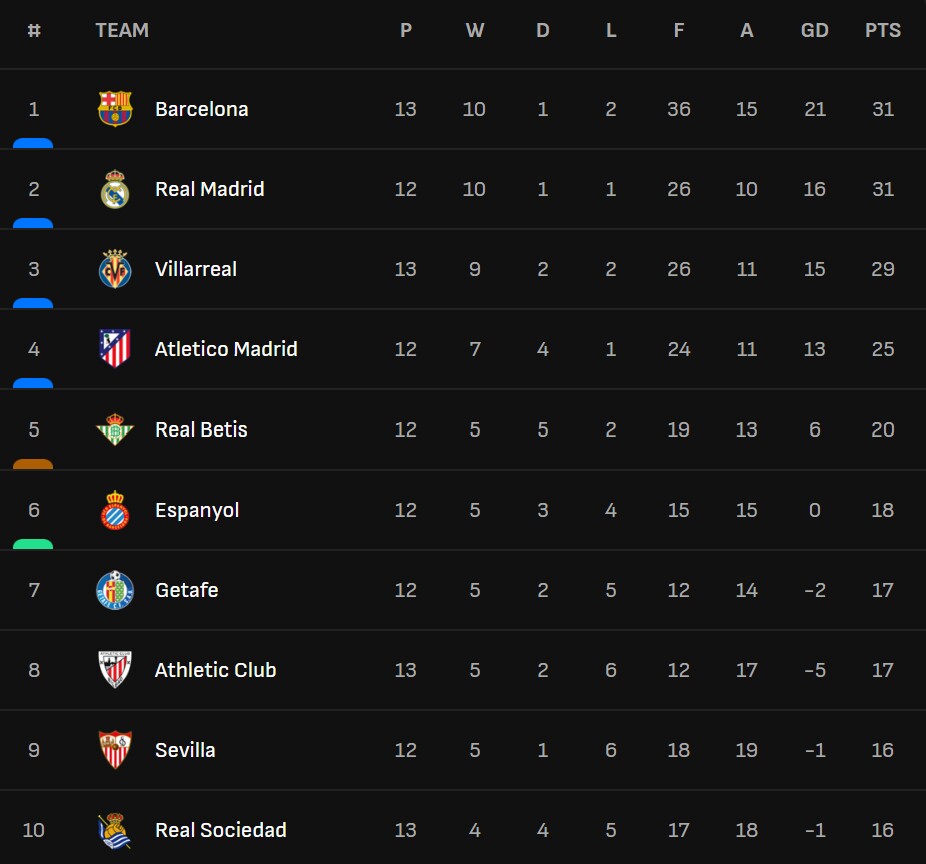Sort table by GD column header
926x864 pixels.
coord(814,31)
